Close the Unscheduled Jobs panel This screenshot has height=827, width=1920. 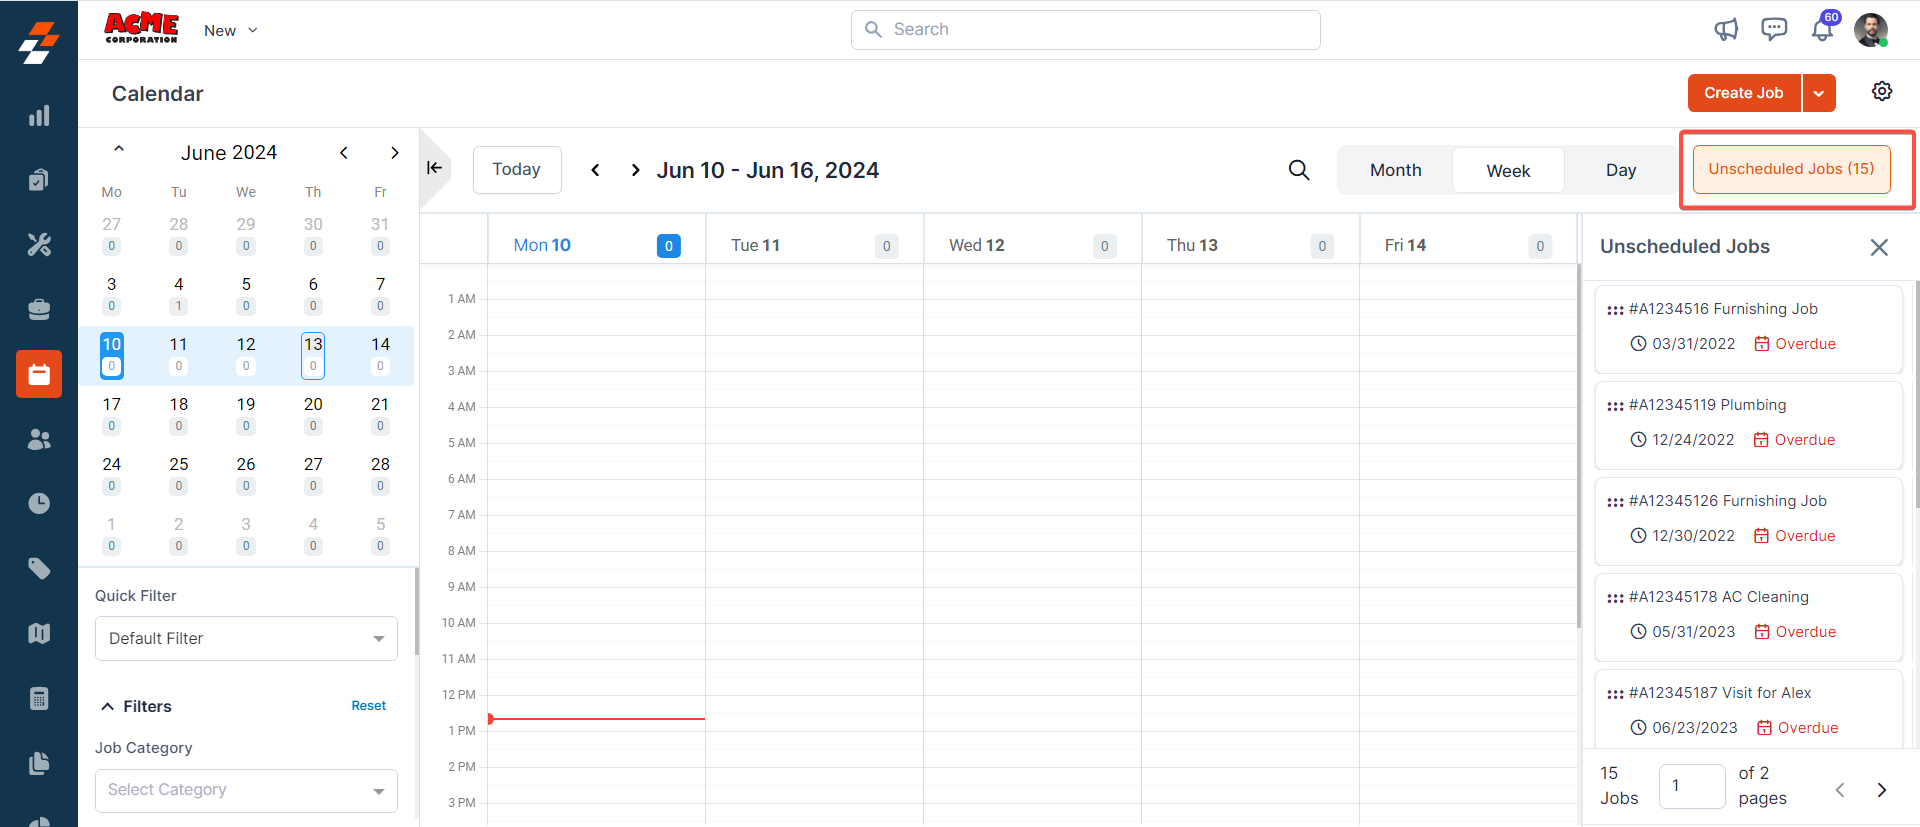coord(1879,247)
